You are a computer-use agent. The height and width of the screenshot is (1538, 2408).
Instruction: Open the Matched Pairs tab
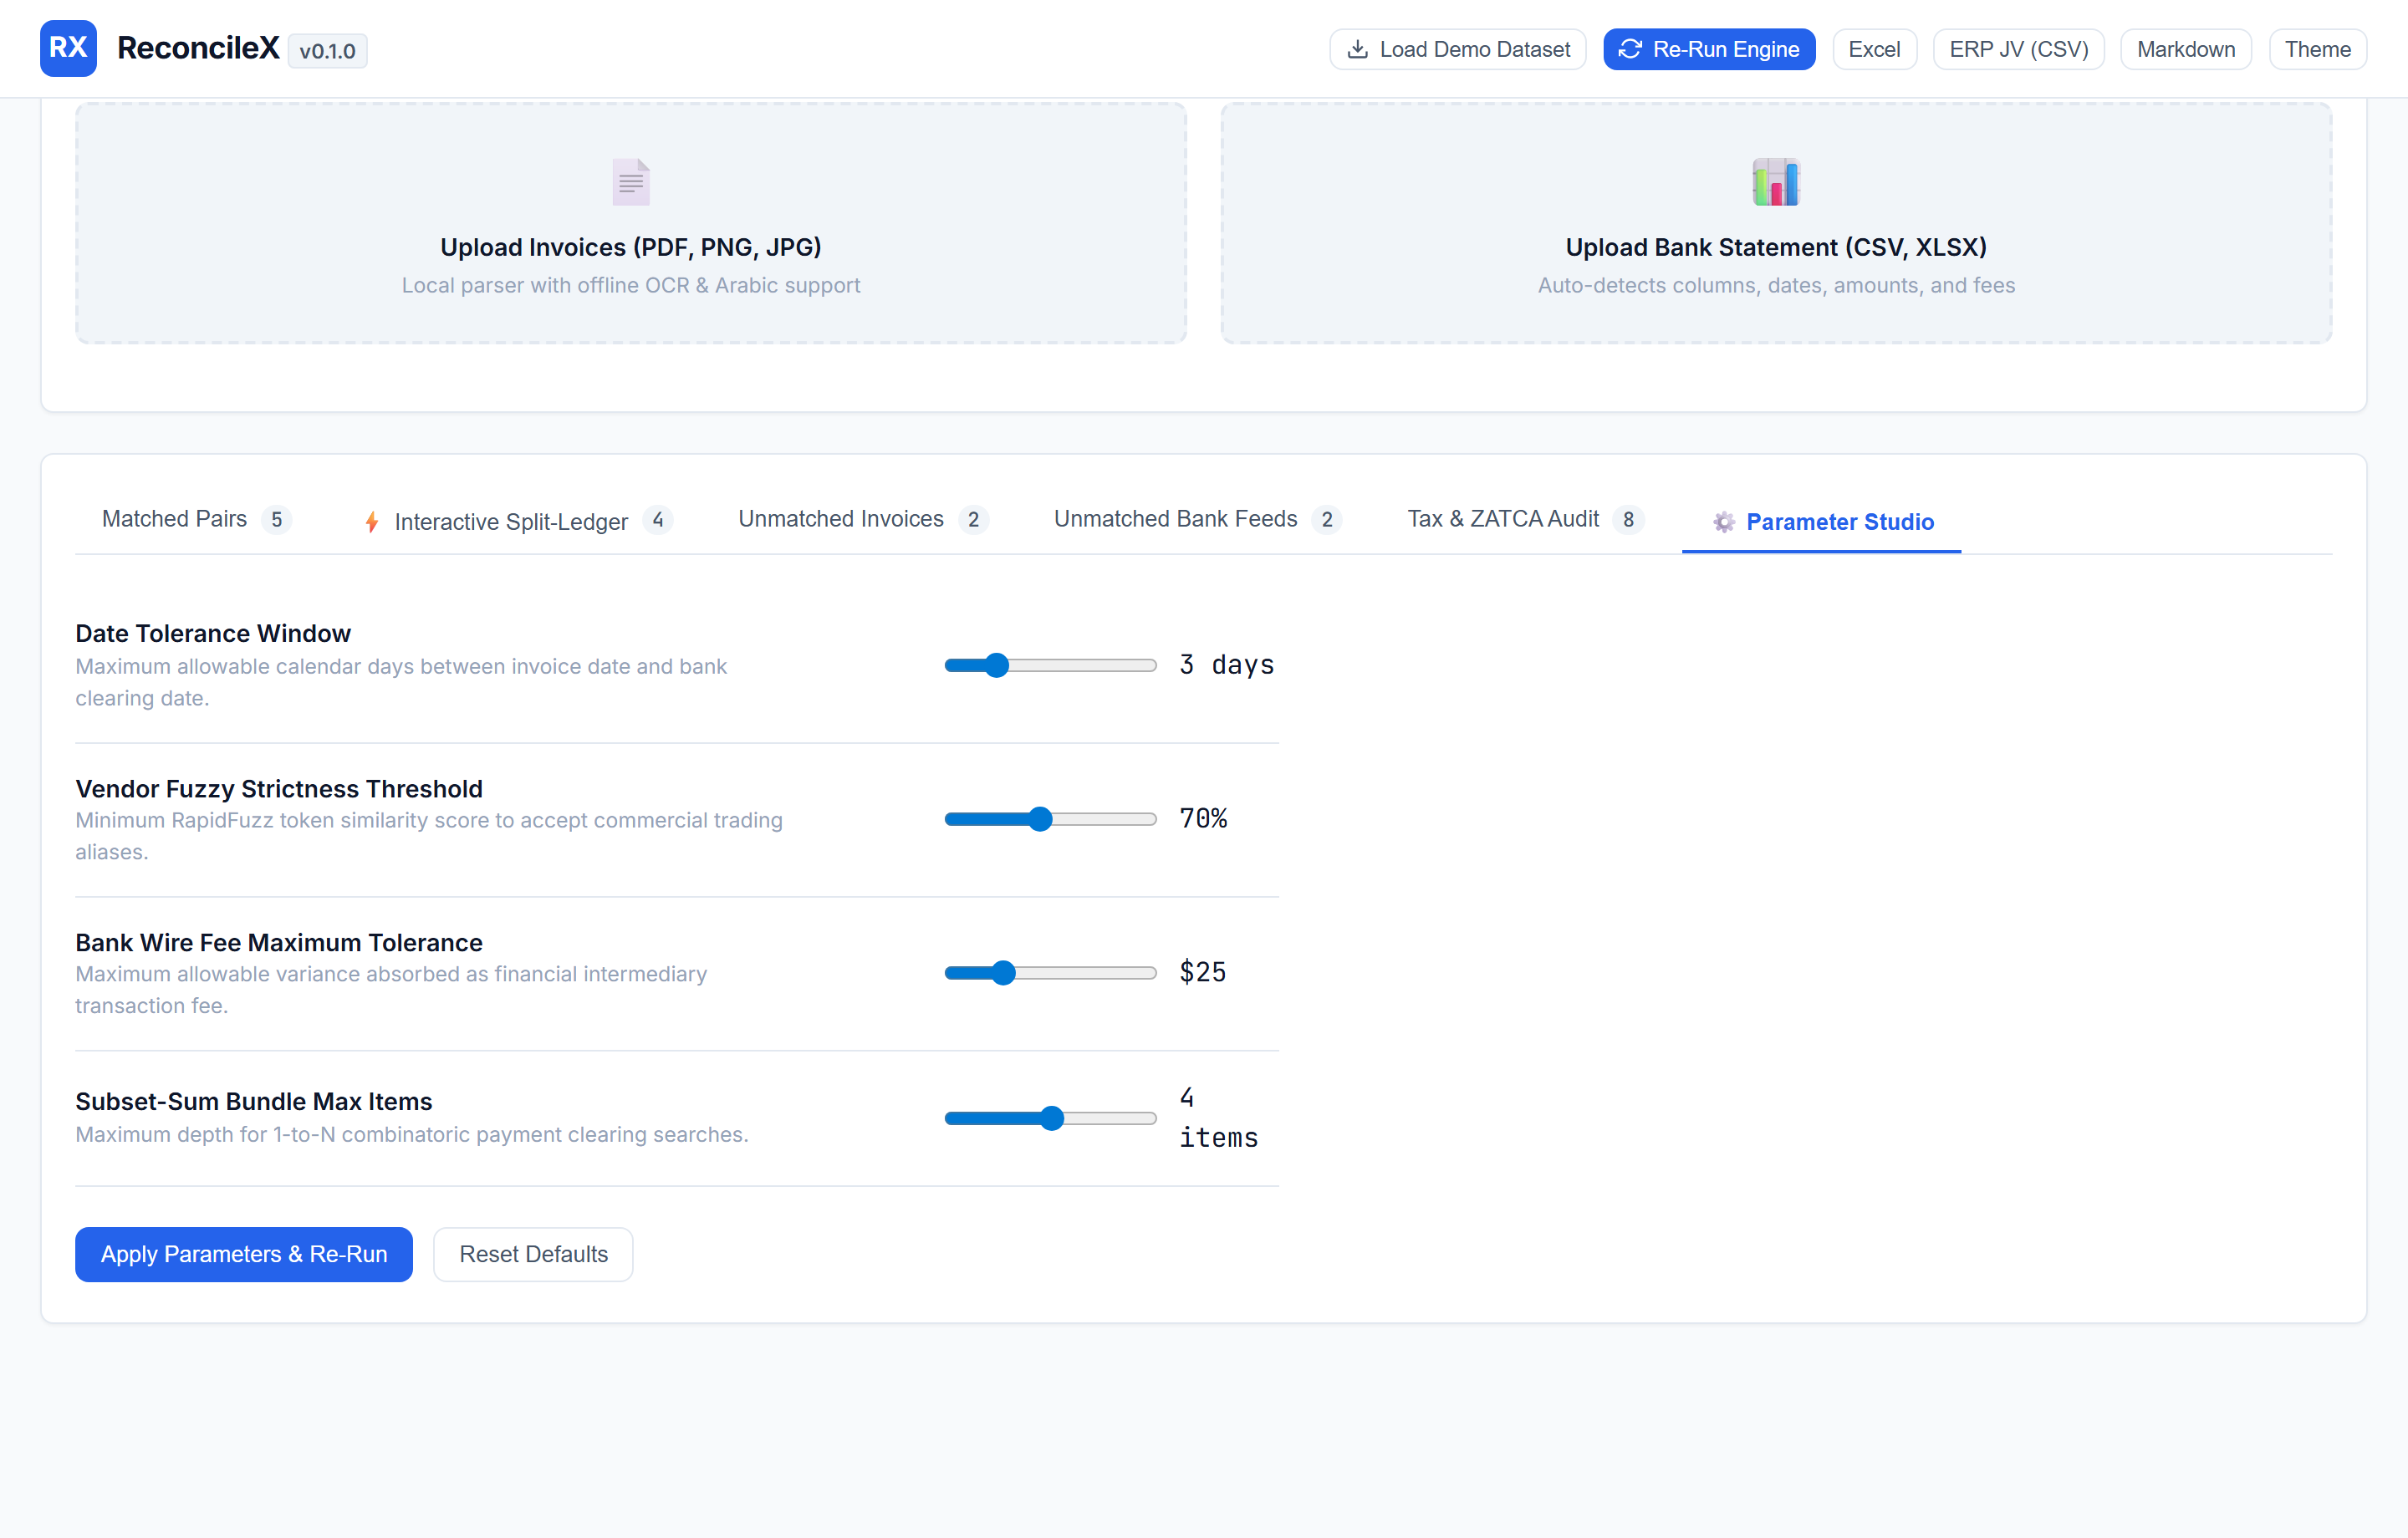[x=196, y=520]
